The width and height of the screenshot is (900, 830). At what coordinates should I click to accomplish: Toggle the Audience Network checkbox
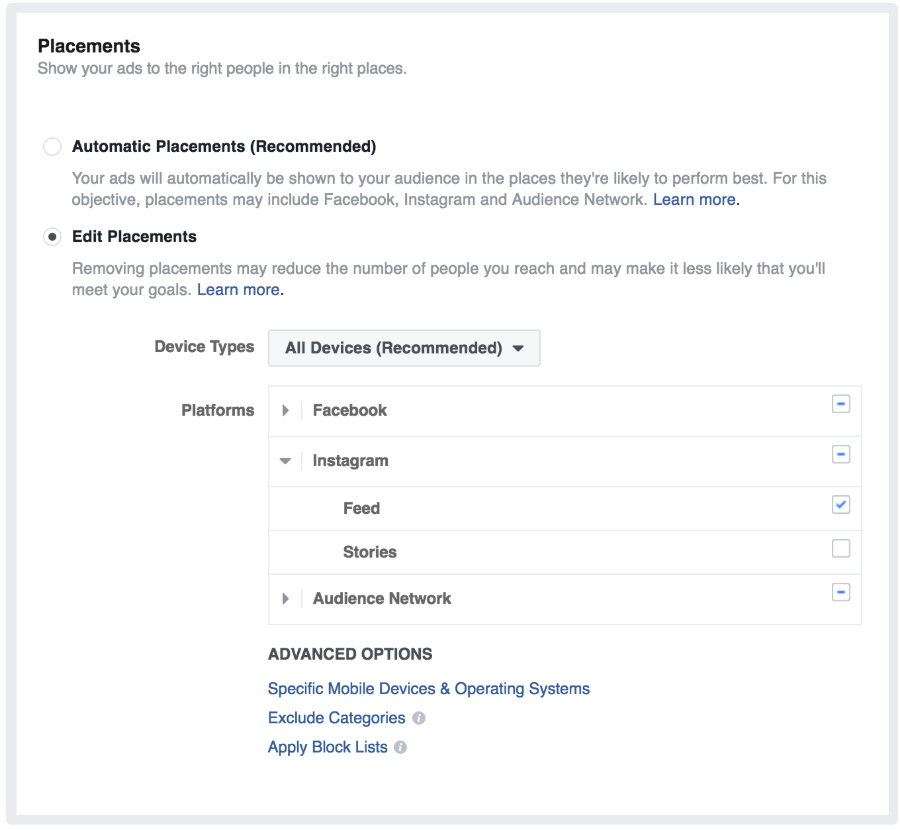point(841,592)
